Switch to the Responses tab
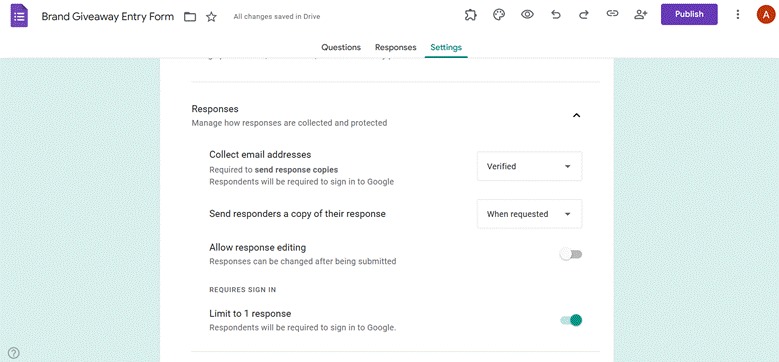The image size is (779, 362). click(x=395, y=47)
